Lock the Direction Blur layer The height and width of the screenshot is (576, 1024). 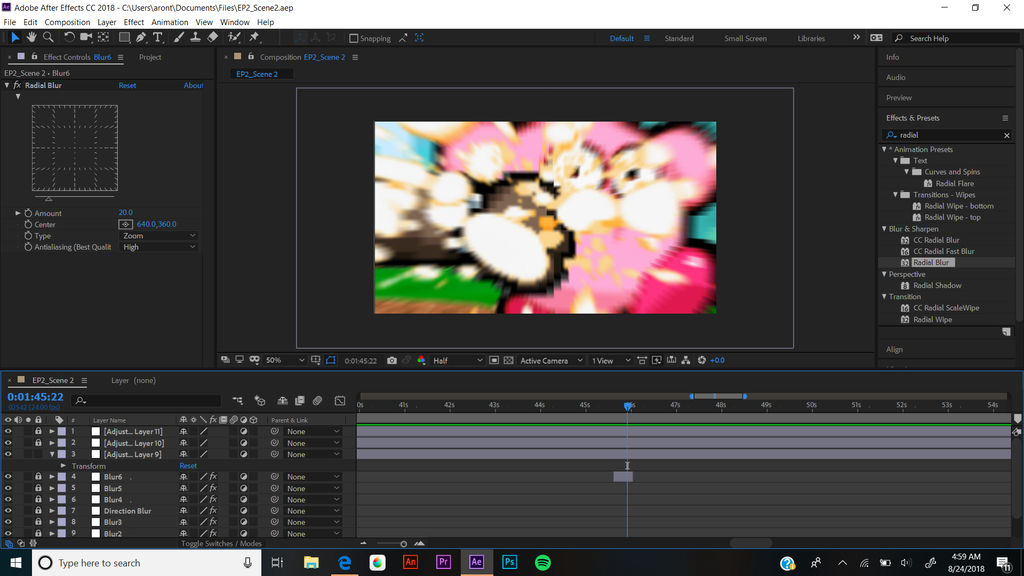pyautogui.click(x=38, y=510)
